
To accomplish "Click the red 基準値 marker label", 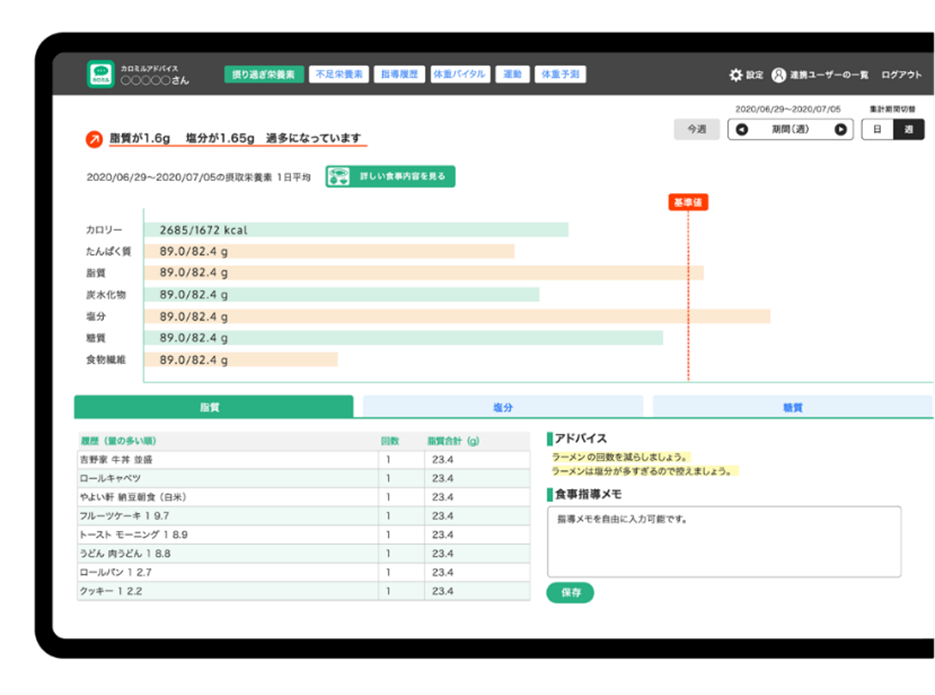I will (x=688, y=203).
